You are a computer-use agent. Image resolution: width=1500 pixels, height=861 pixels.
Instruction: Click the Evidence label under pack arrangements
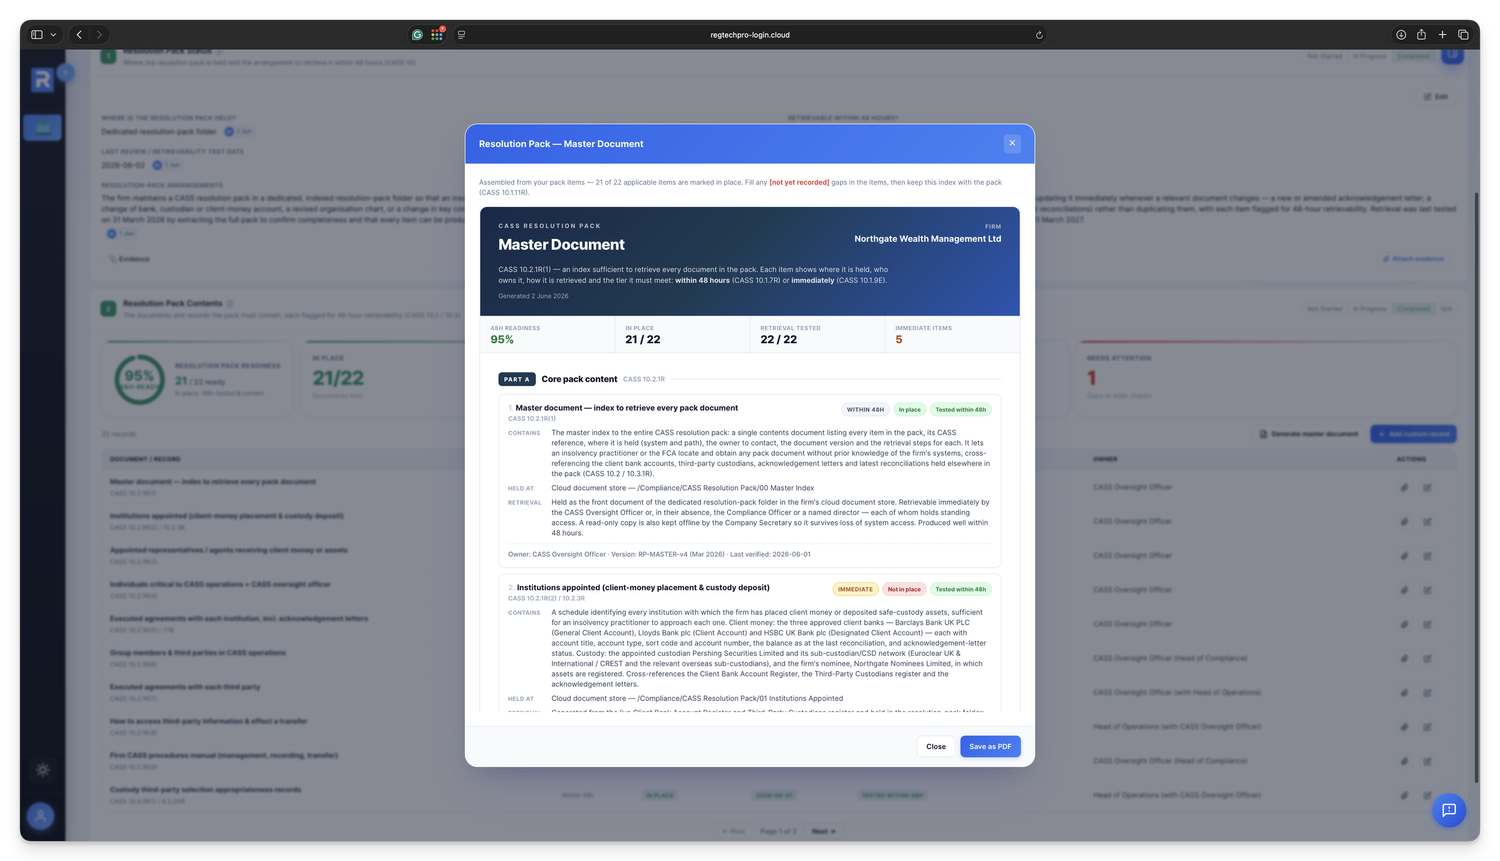click(x=129, y=259)
